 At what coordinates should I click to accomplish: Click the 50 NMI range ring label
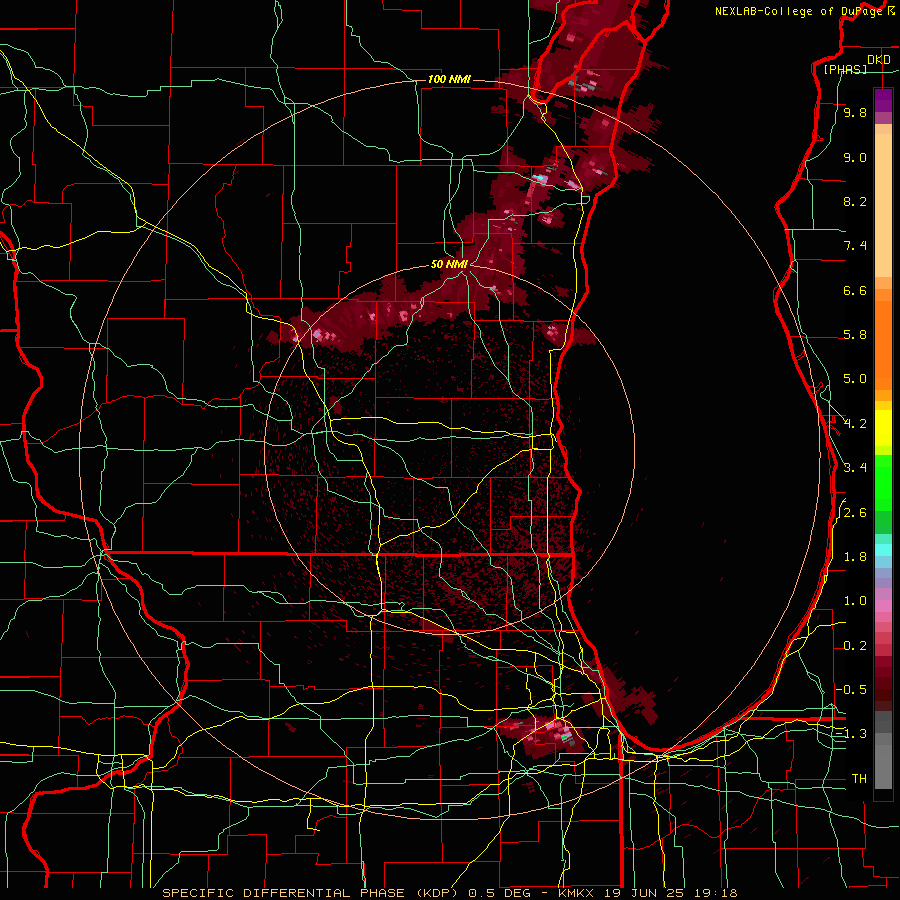[x=449, y=264]
